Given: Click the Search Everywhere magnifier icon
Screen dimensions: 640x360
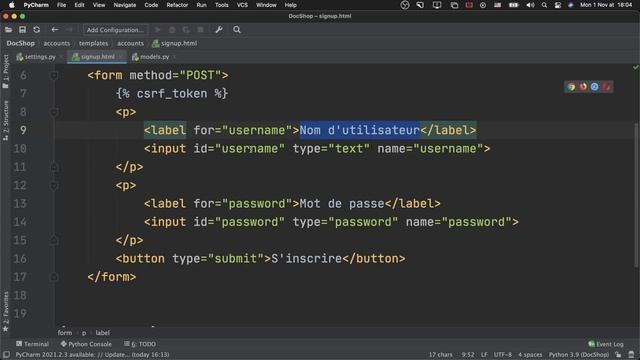Looking at the screenshot, I should (237, 30).
